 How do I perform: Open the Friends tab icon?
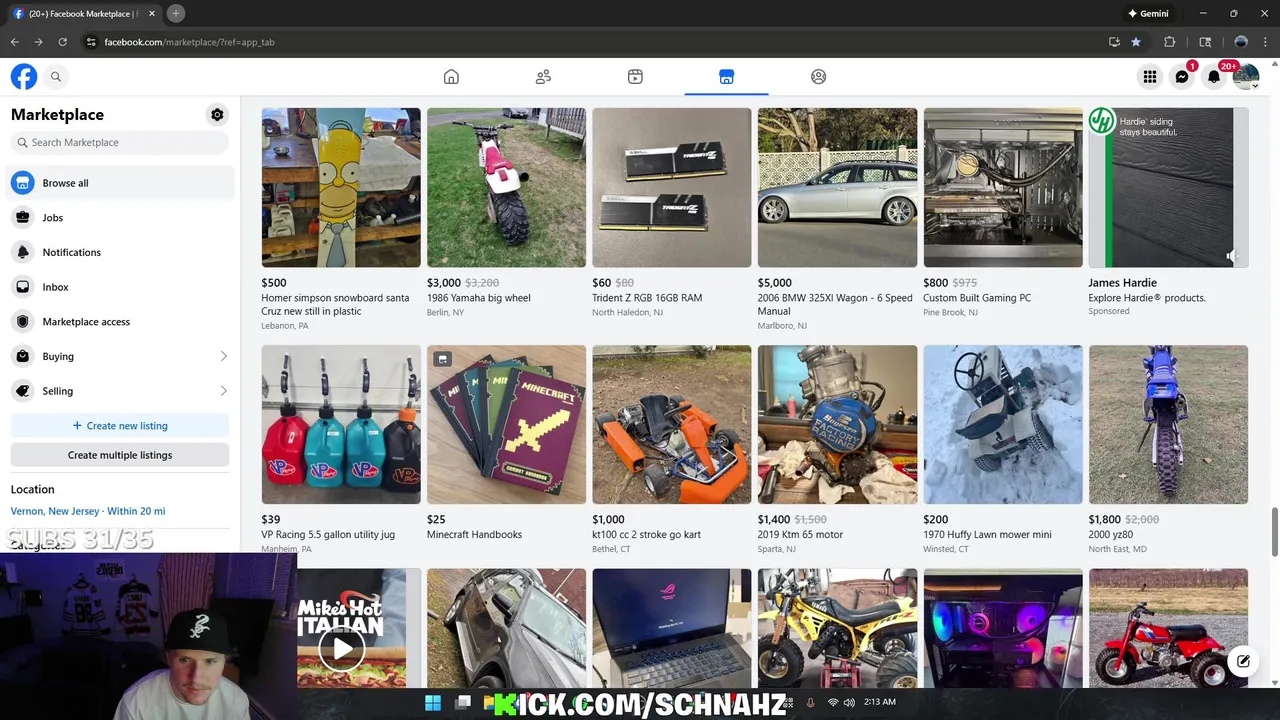[543, 76]
